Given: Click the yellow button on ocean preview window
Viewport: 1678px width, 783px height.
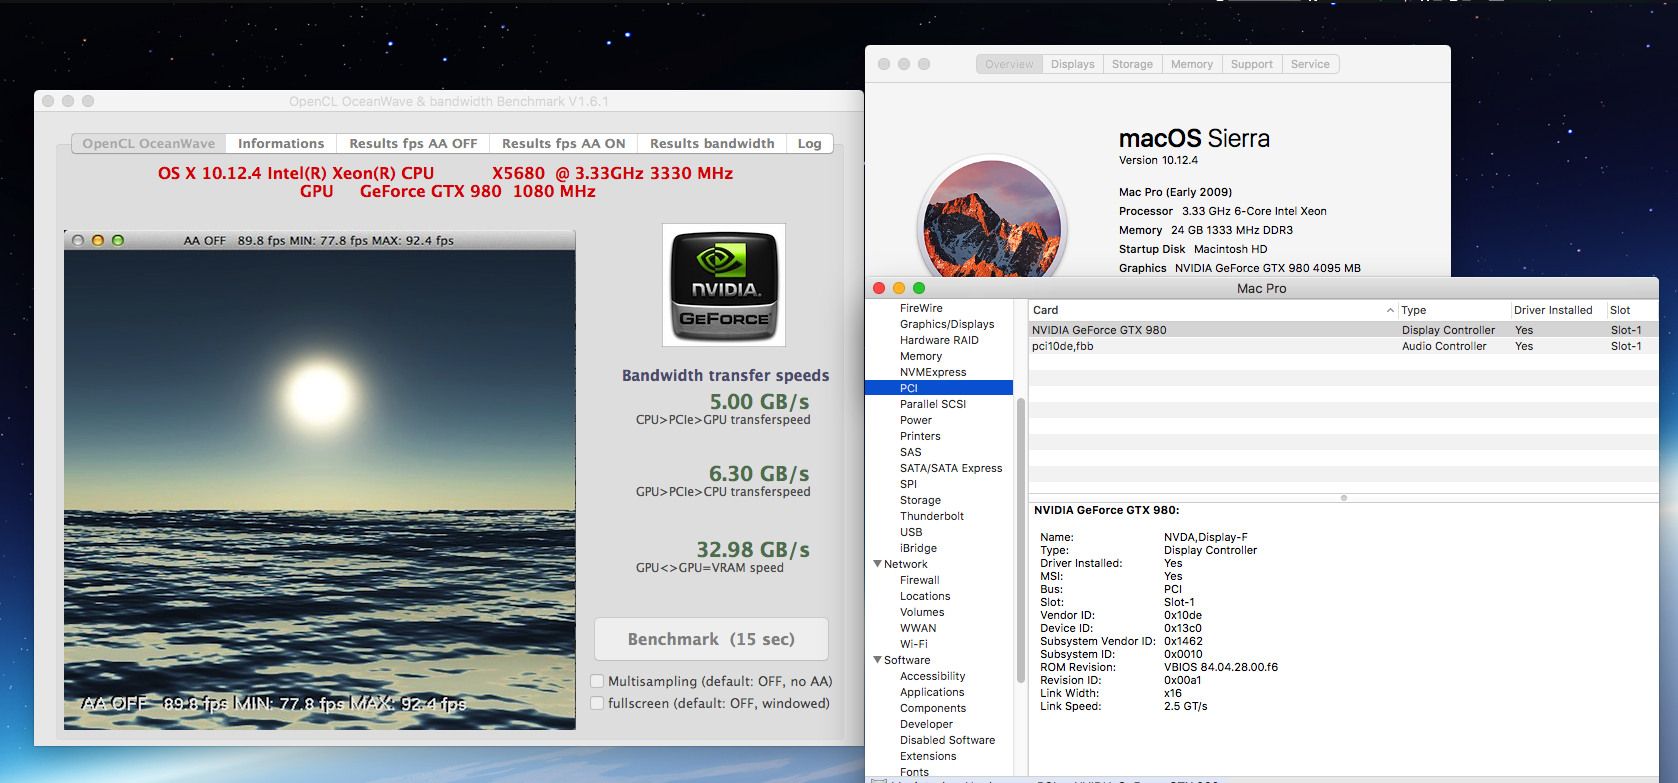Looking at the screenshot, I should tap(98, 240).
